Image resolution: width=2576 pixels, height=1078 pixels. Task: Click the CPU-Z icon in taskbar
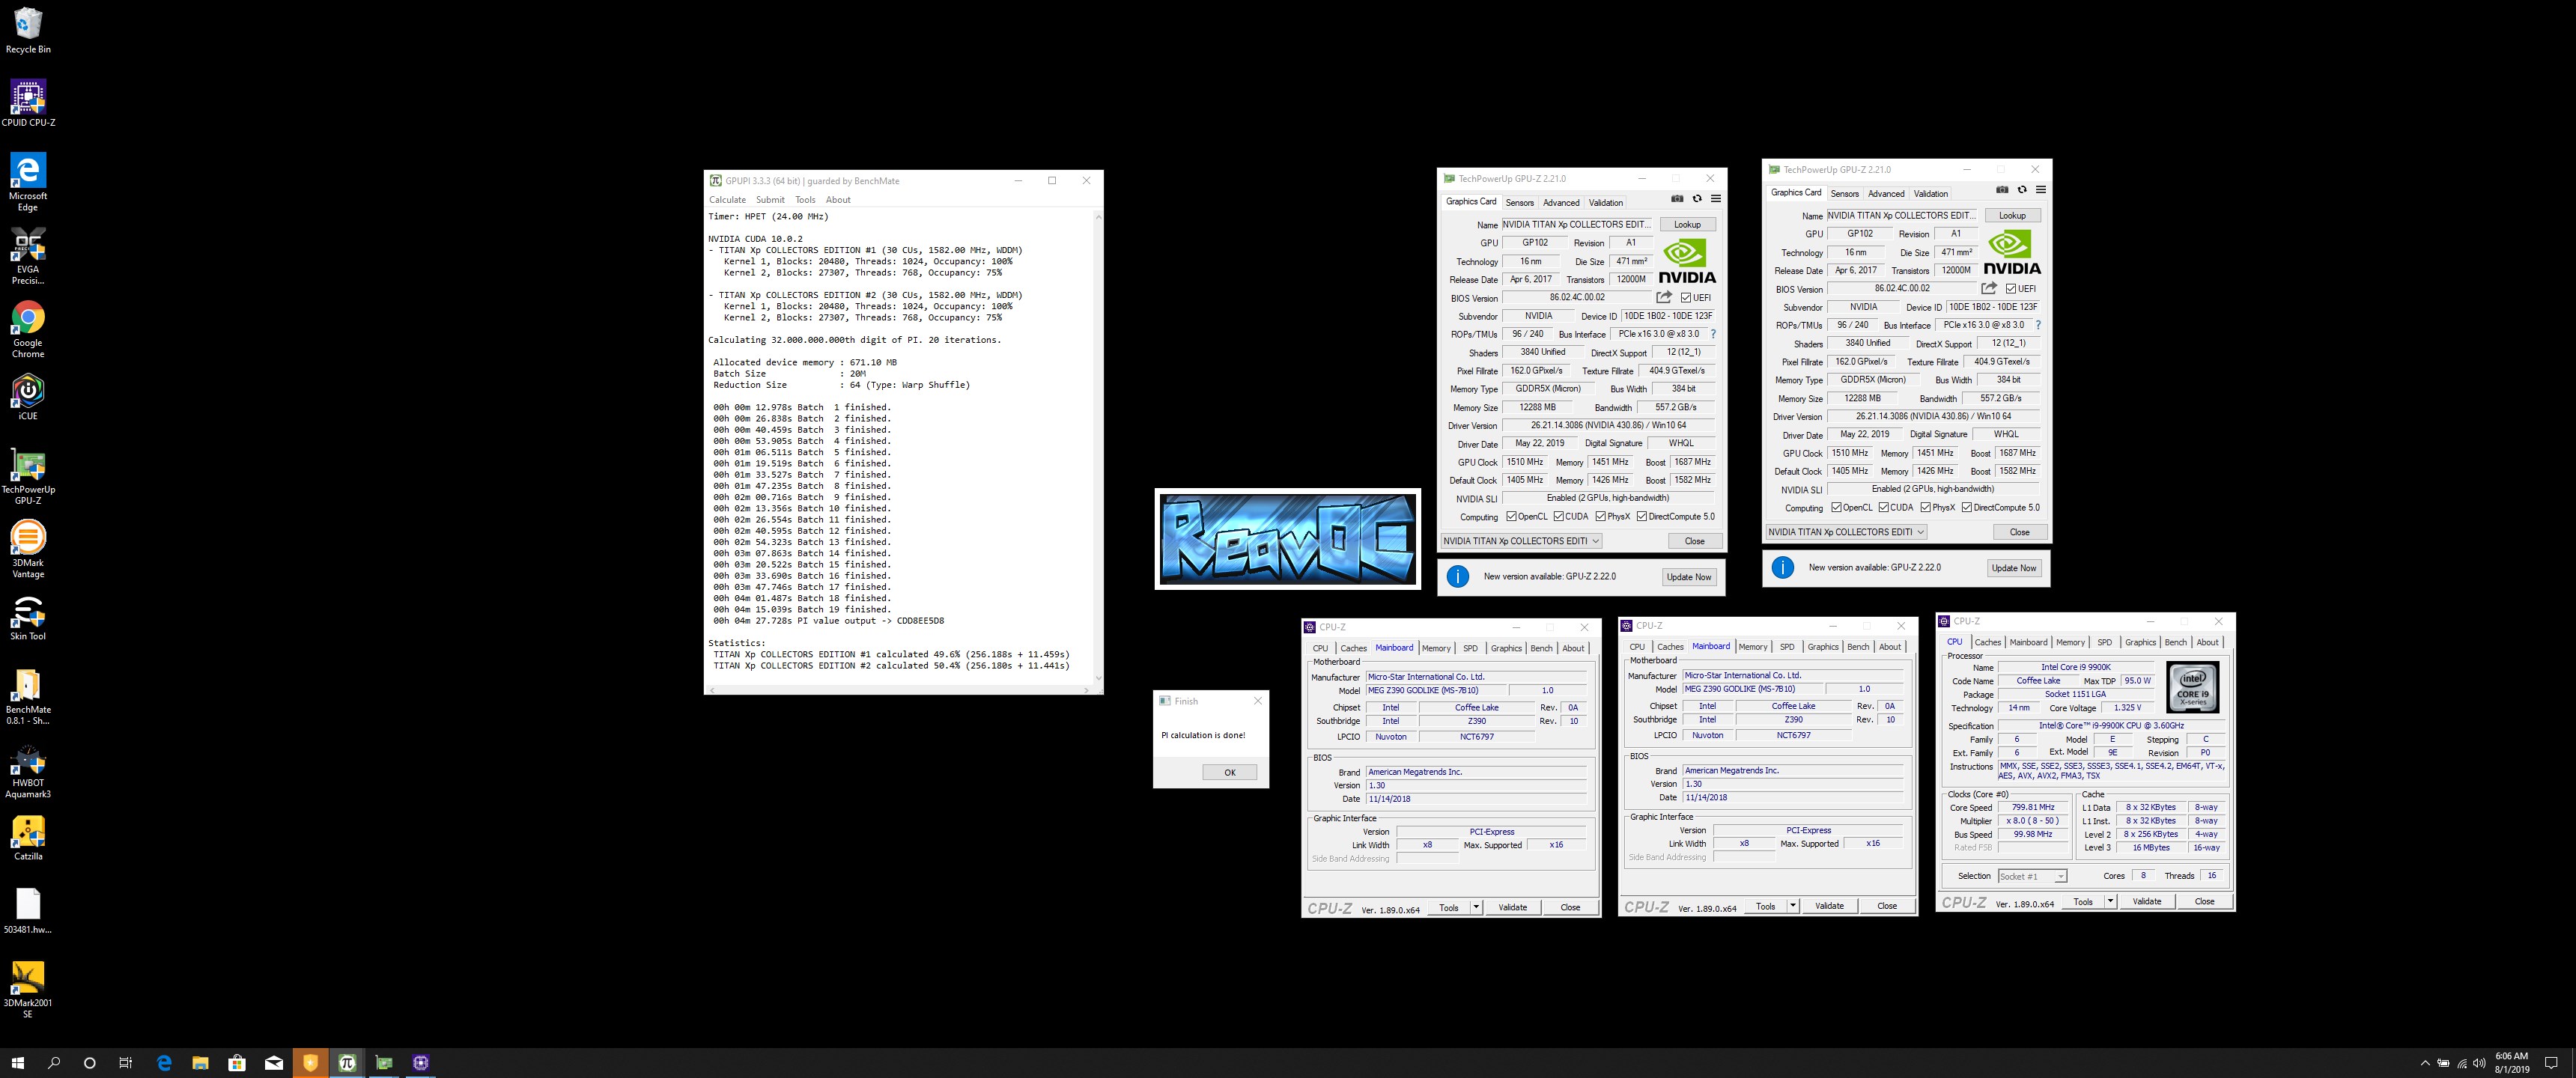[421, 1063]
